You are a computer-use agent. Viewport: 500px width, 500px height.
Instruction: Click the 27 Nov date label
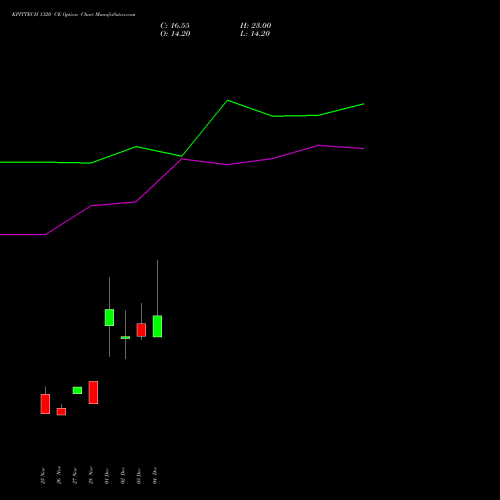coord(75,476)
